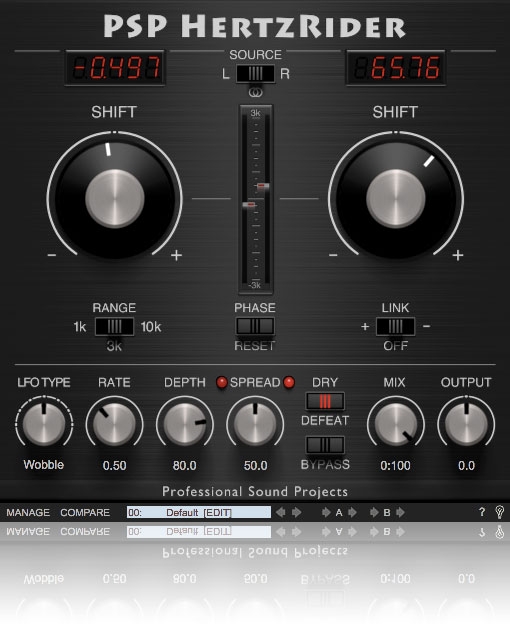Image resolution: width=510 pixels, height=625 pixels.
Task: Toggle the BYPASS switch
Action: pos(325,445)
